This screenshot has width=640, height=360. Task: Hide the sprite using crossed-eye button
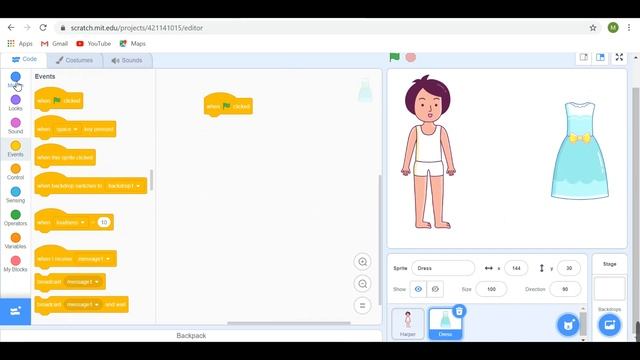pyautogui.click(x=435, y=289)
